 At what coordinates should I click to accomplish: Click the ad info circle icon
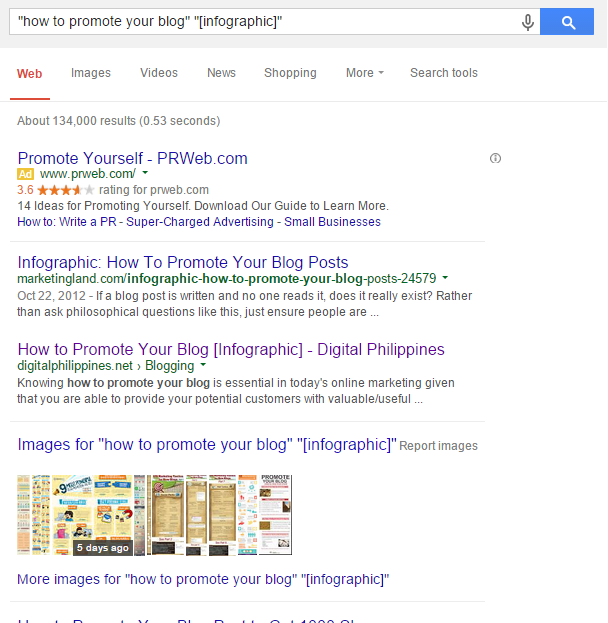495,158
